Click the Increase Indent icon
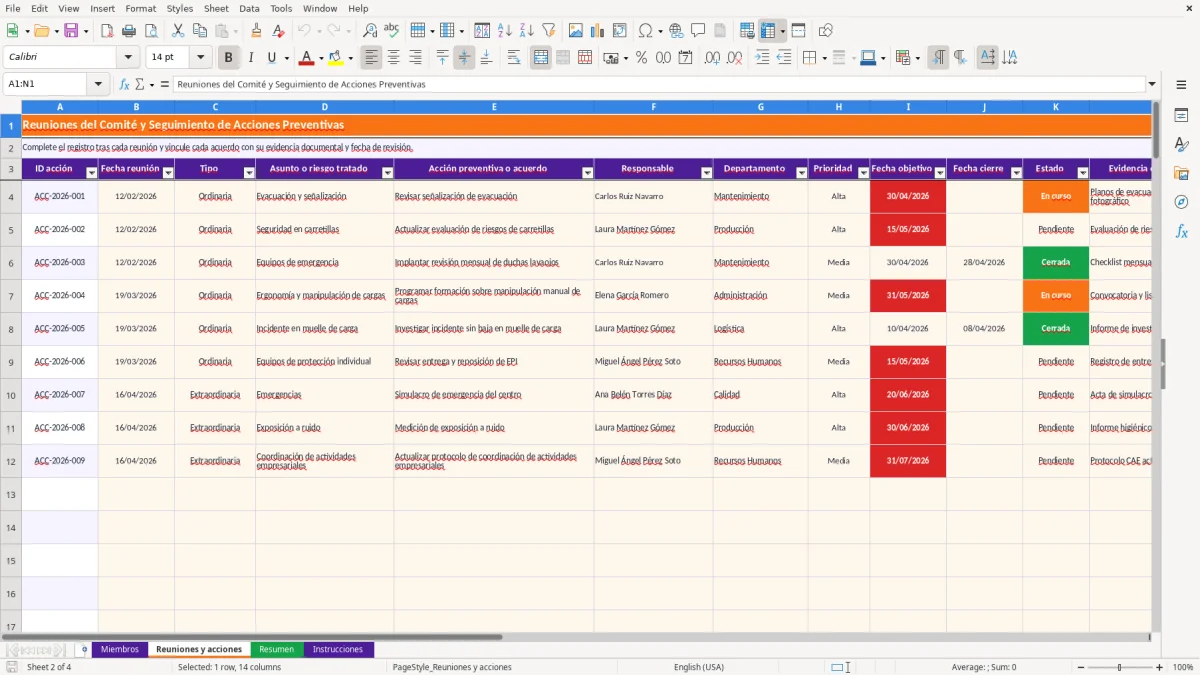1200x675 pixels. pyautogui.click(x=762, y=58)
